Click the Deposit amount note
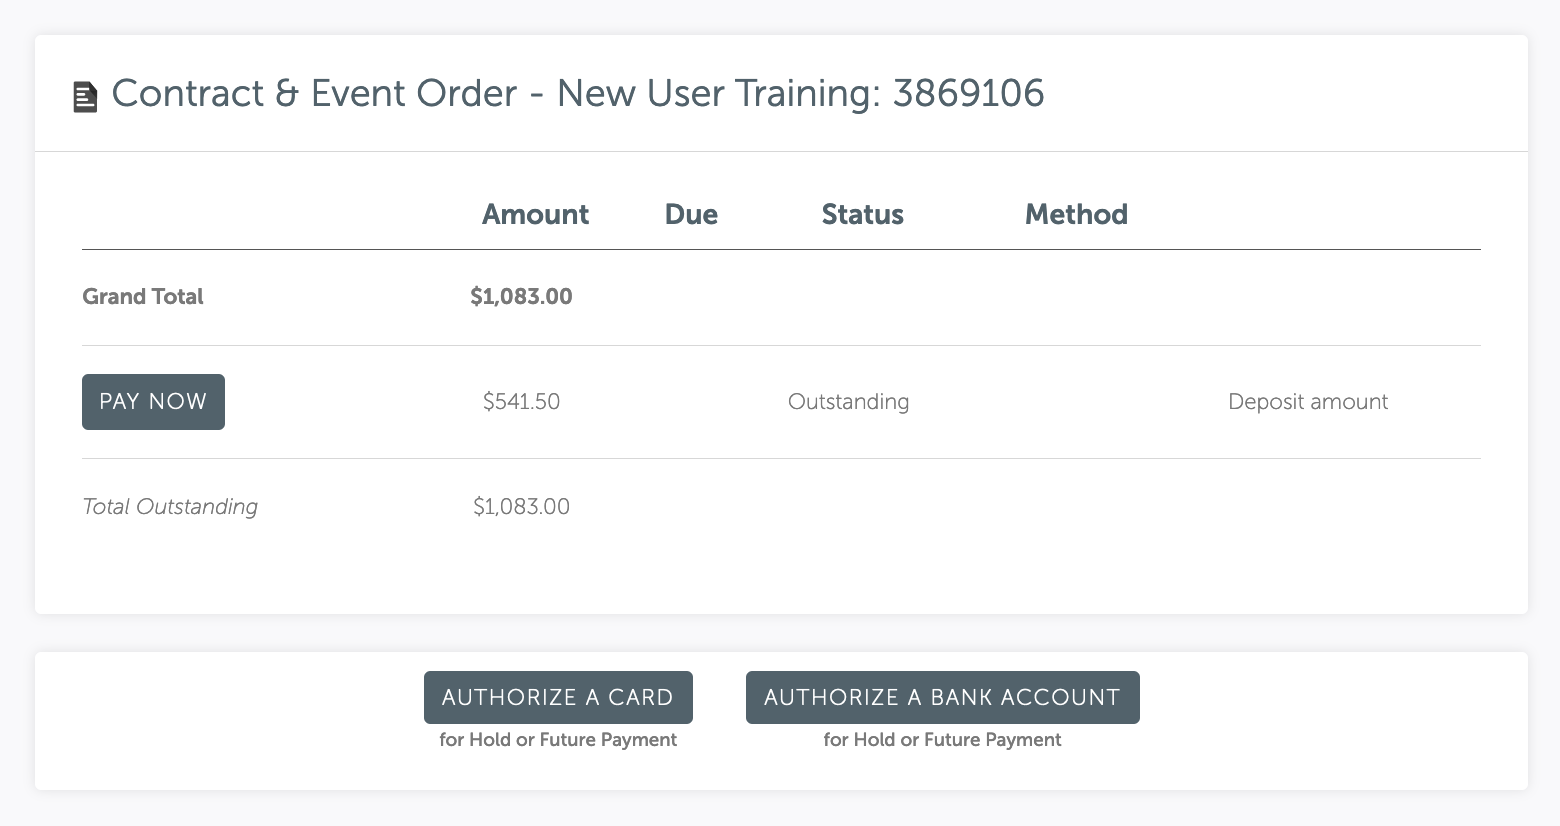Viewport: 1560px width, 826px height. tap(1308, 402)
